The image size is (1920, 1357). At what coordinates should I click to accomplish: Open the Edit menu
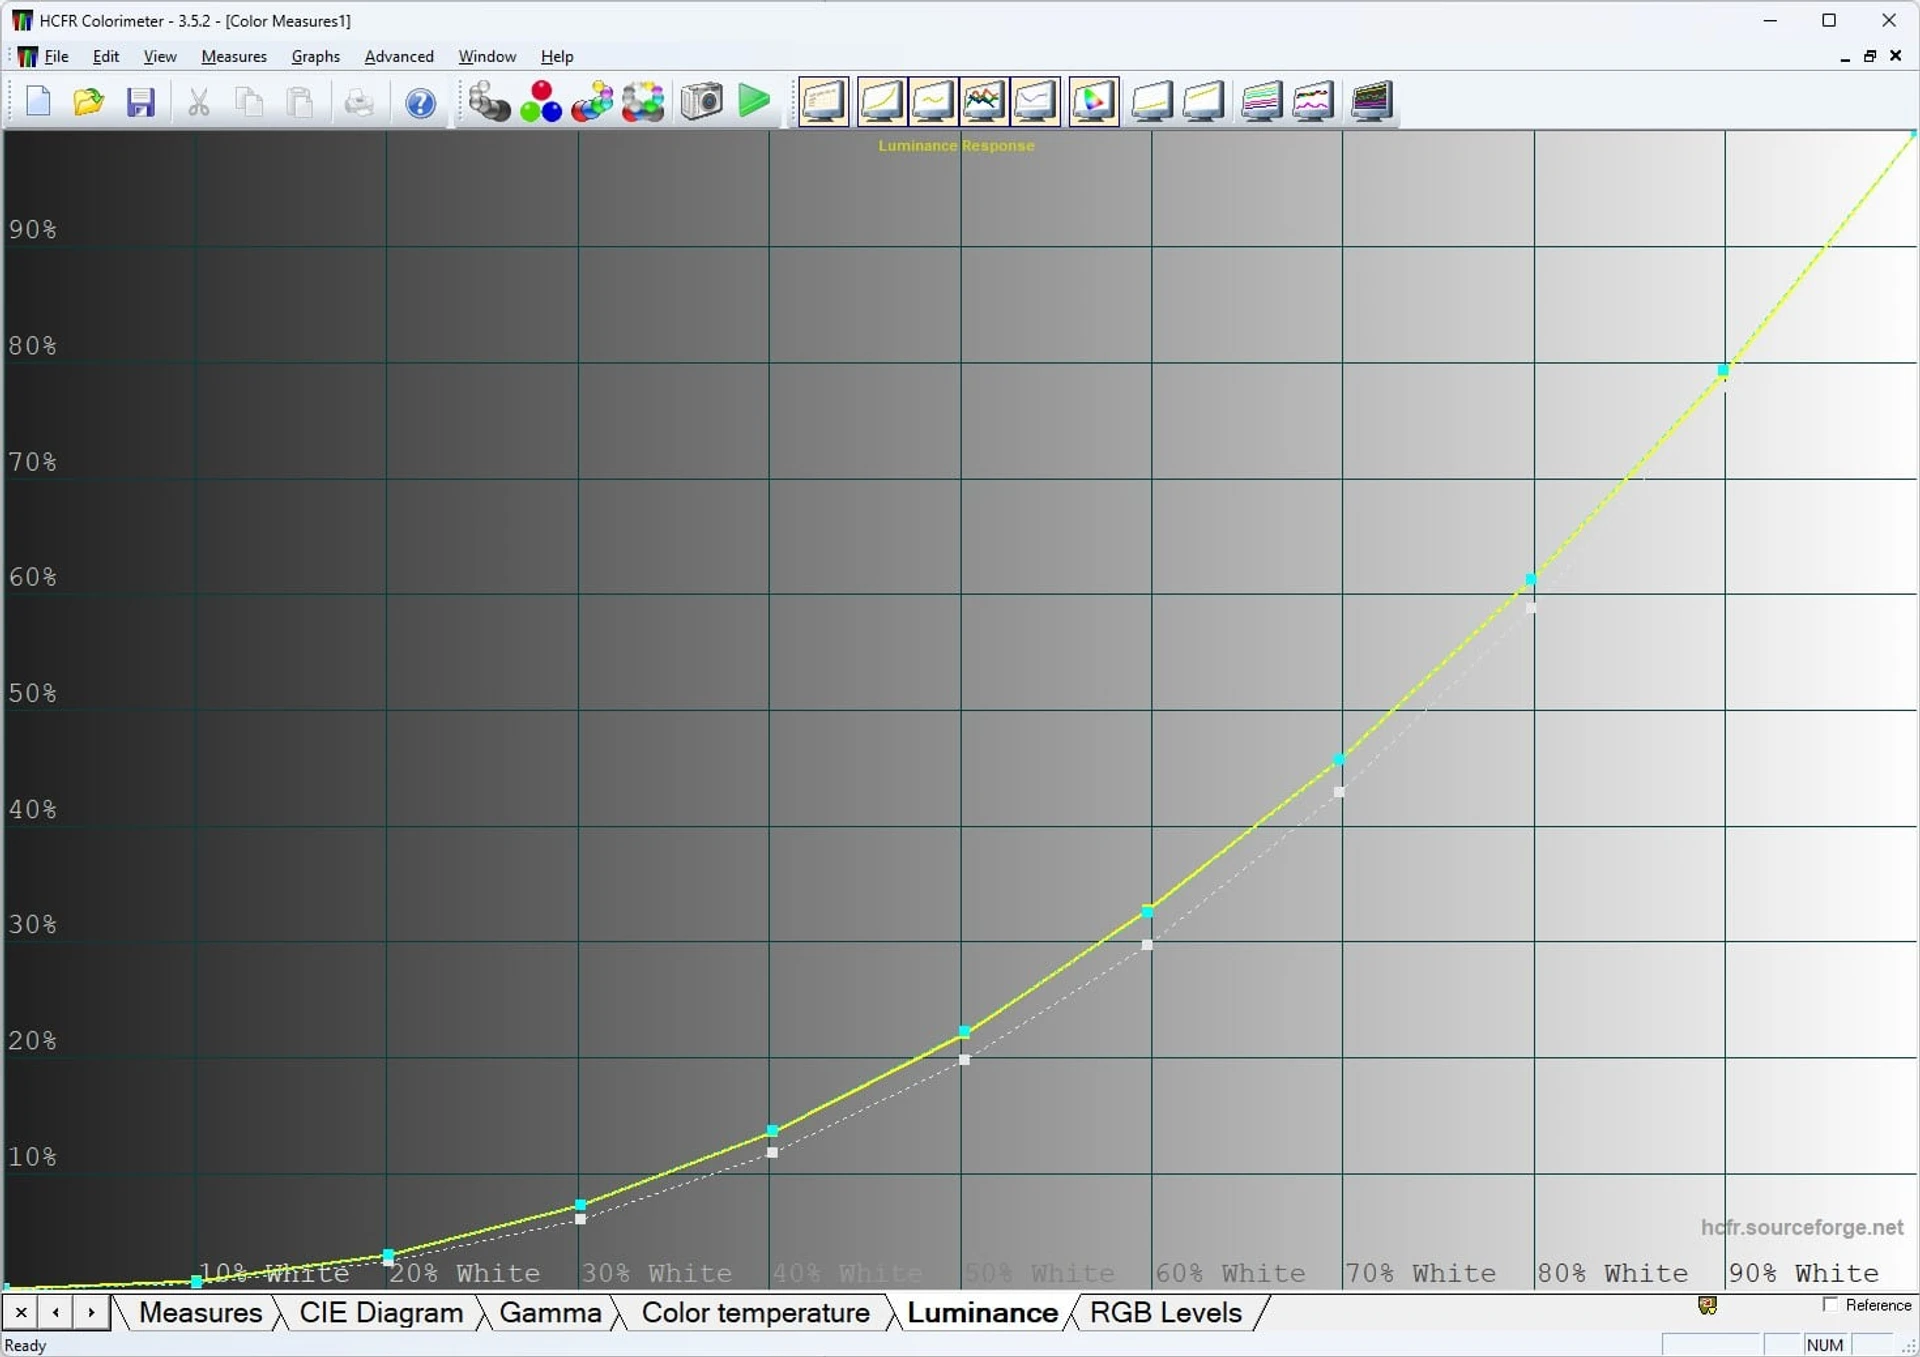(x=106, y=56)
